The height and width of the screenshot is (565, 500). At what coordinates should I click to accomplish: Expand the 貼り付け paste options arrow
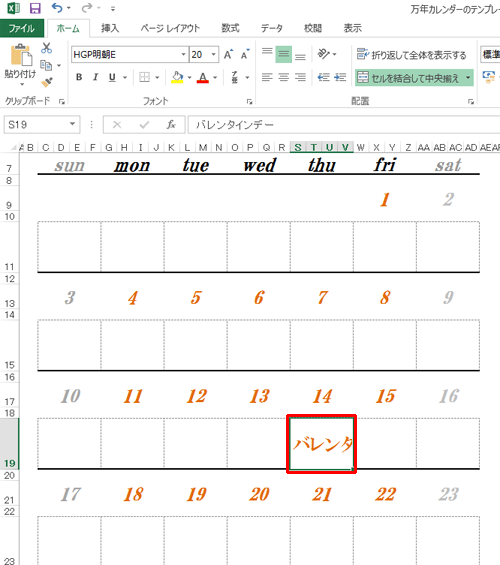tap(22, 84)
